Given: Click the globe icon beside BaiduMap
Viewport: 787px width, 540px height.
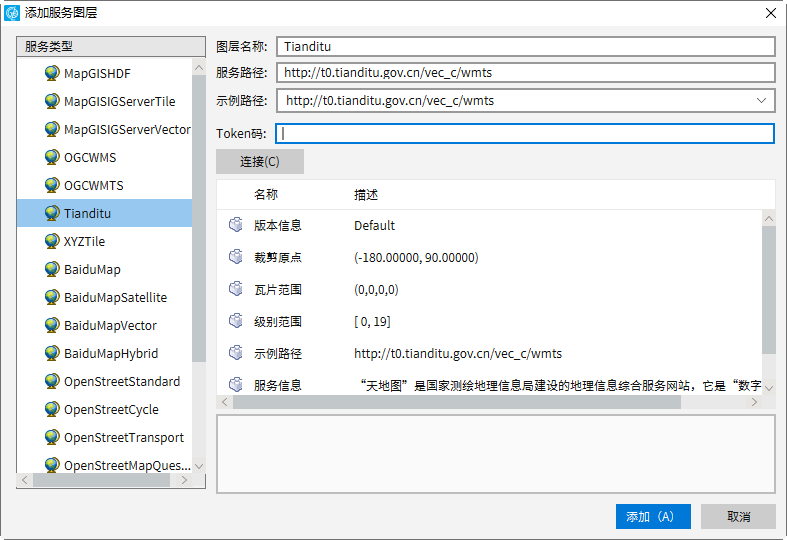Looking at the screenshot, I should point(52,269).
